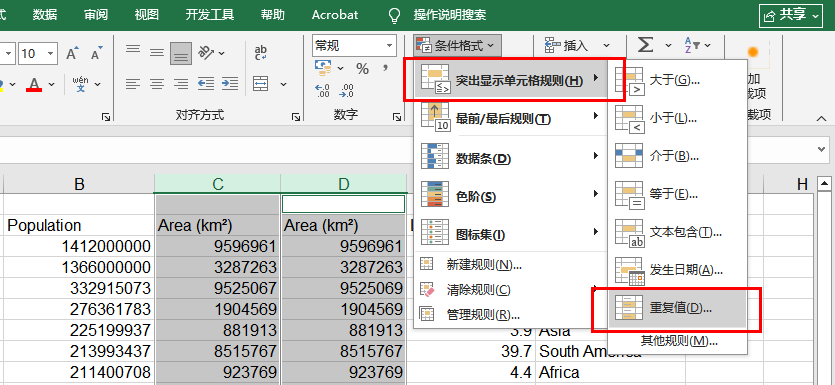Viewport: 835px width, 385px height.
Task: Open the 常规 number format dropdown
Action: click(x=390, y=46)
